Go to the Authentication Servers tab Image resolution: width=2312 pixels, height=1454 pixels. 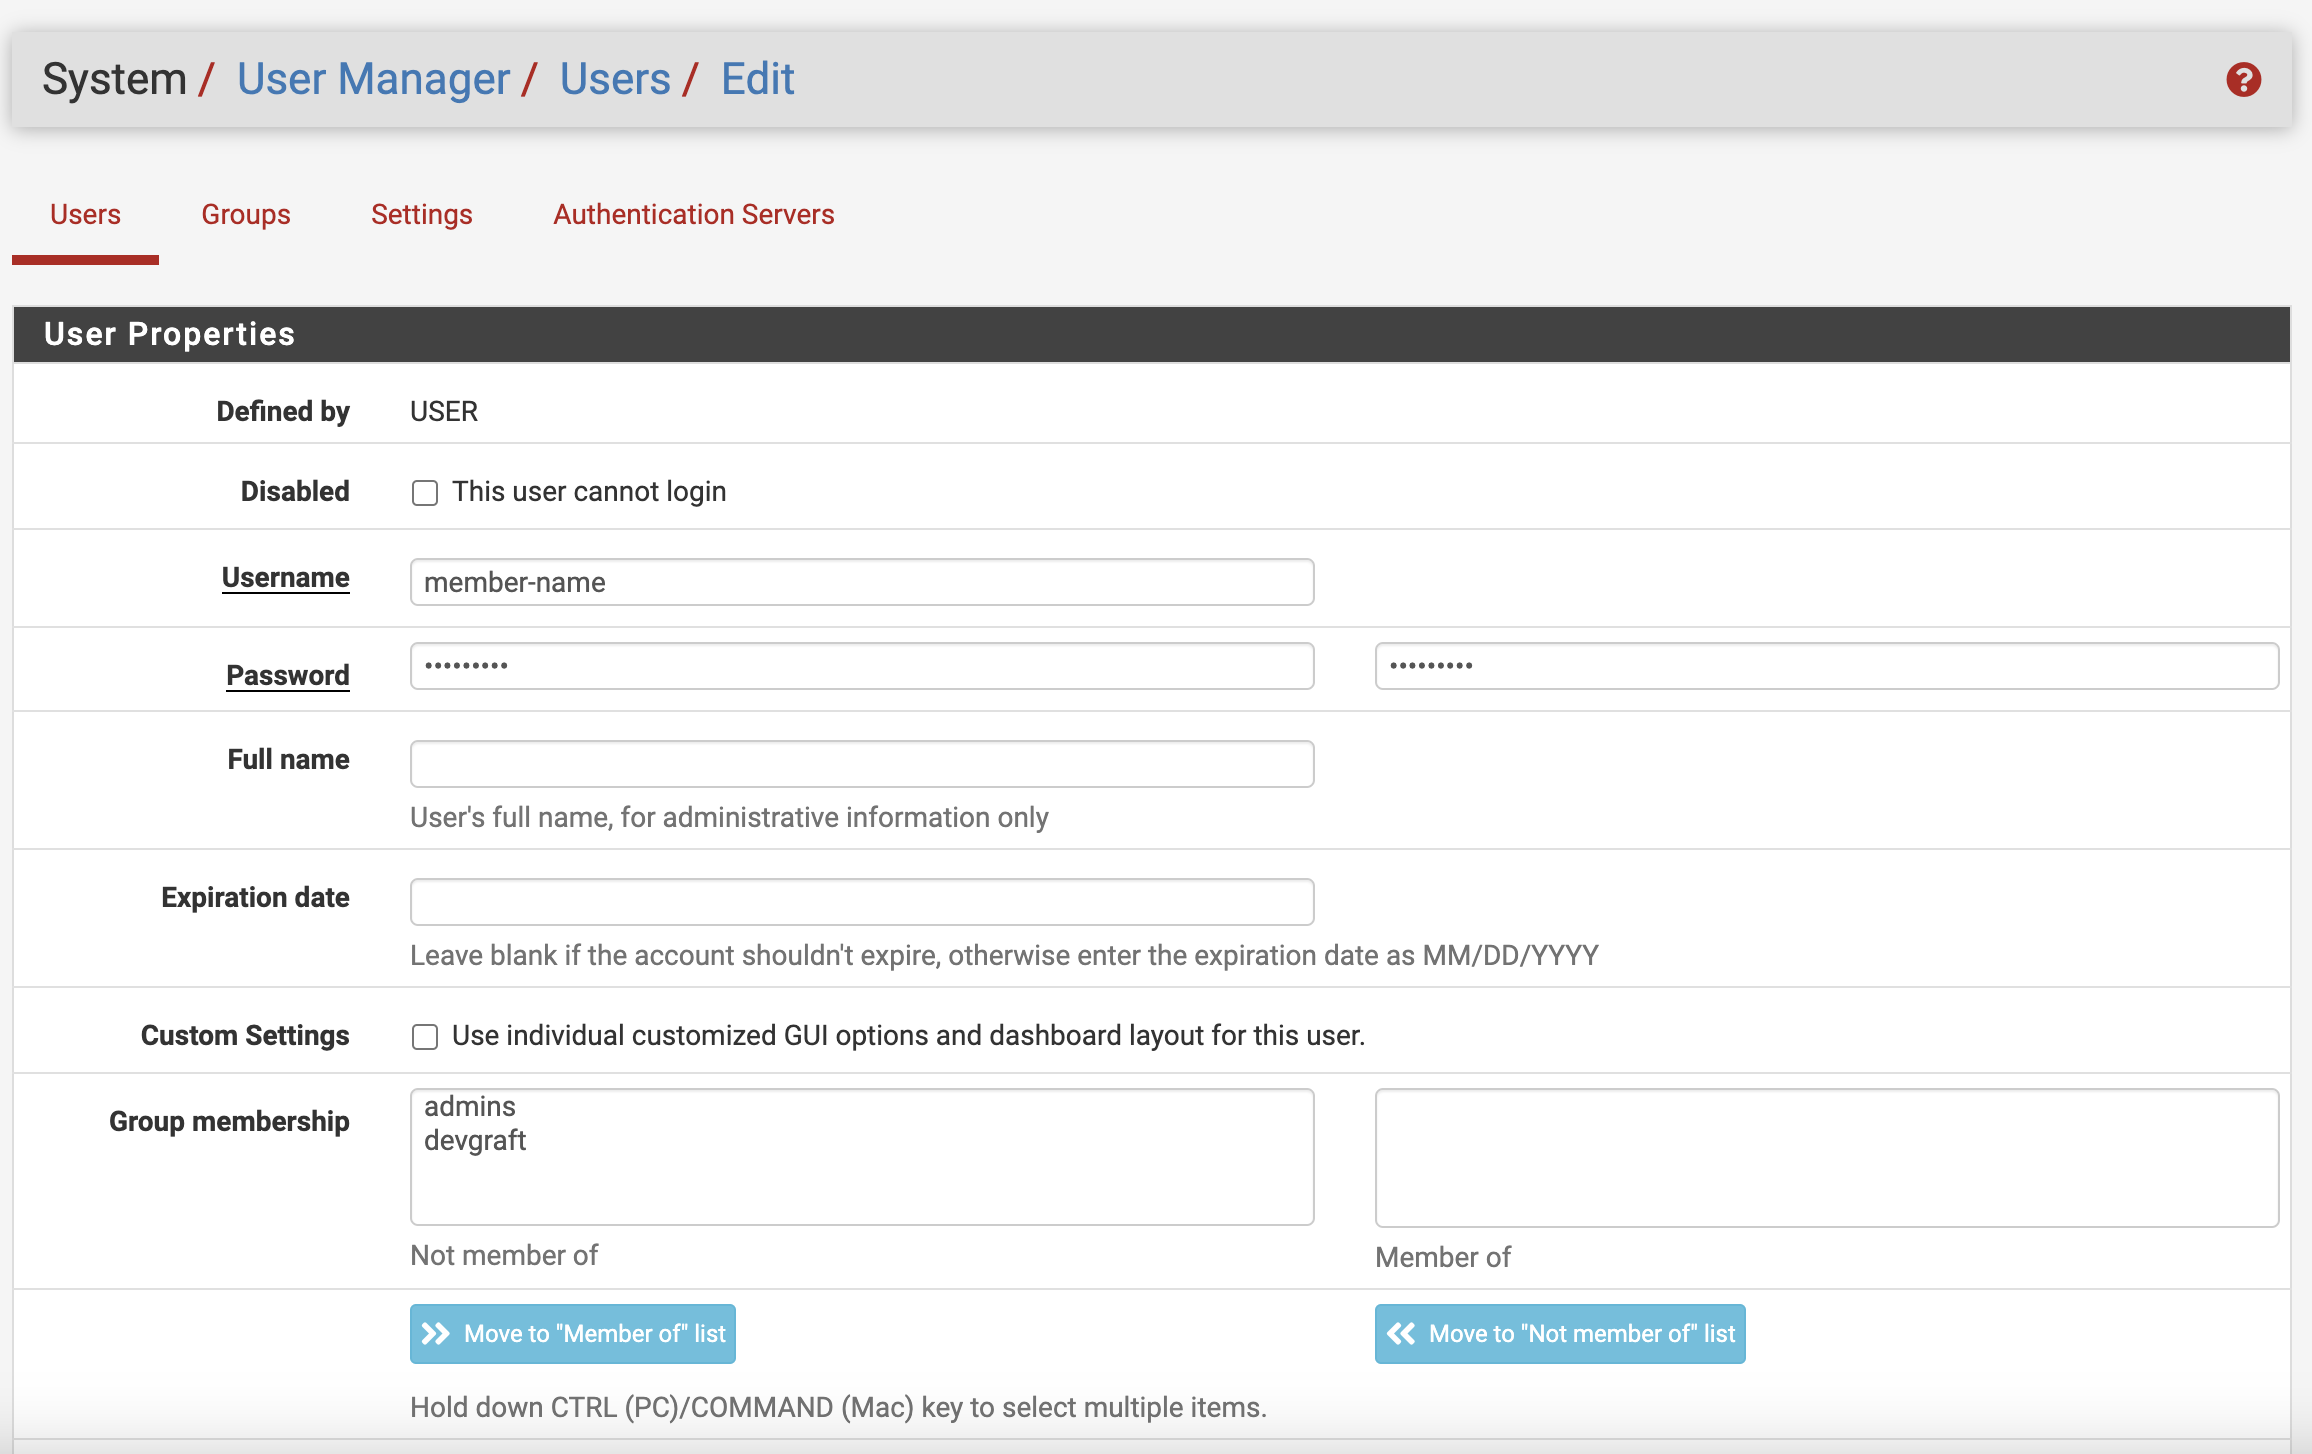[x=693, y=215]
